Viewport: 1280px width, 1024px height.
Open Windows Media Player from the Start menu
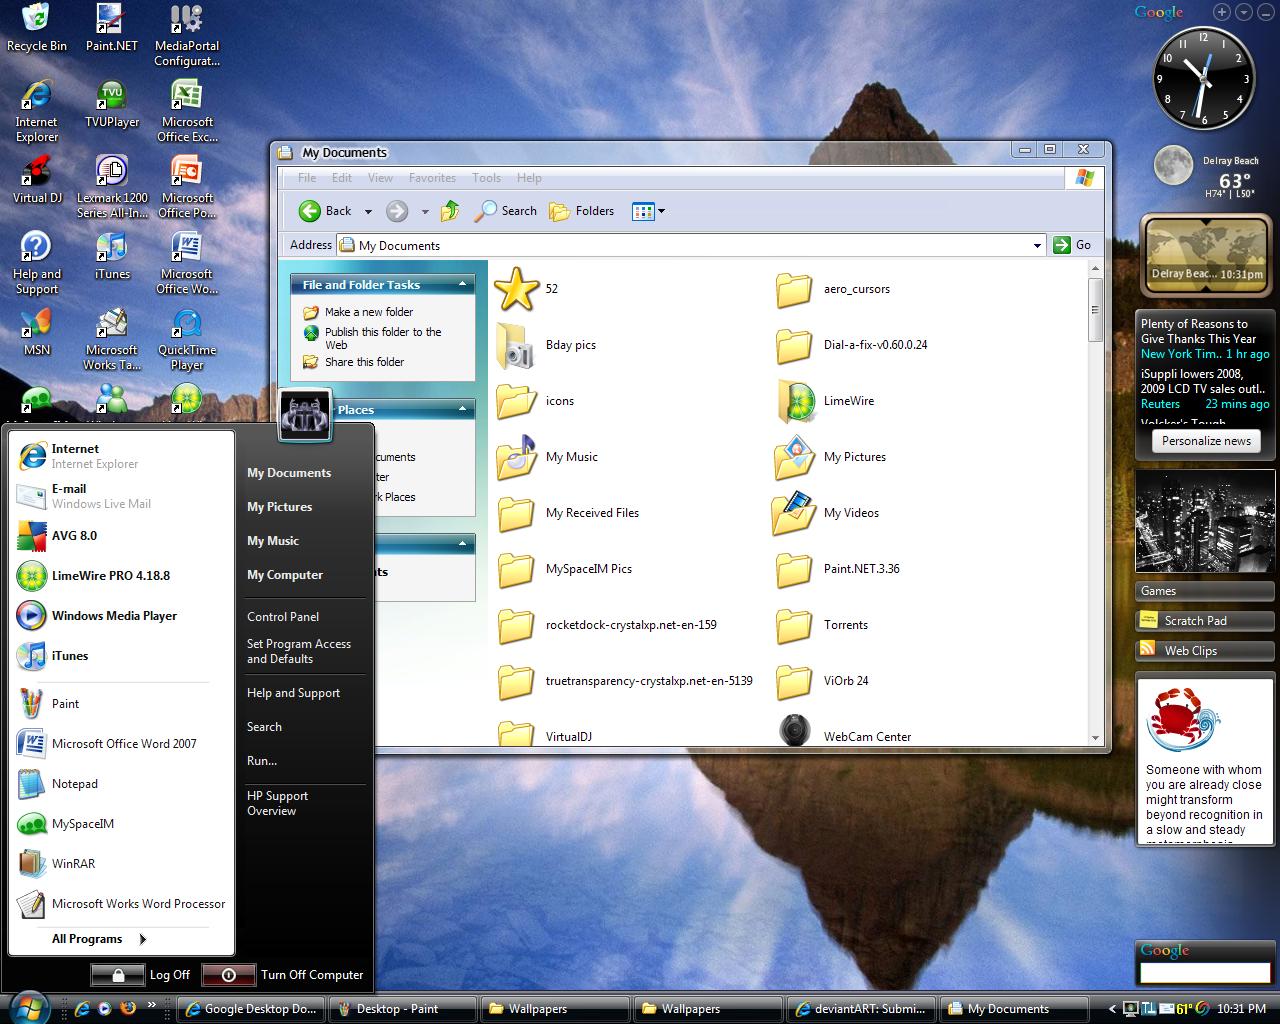coord(114,615)
